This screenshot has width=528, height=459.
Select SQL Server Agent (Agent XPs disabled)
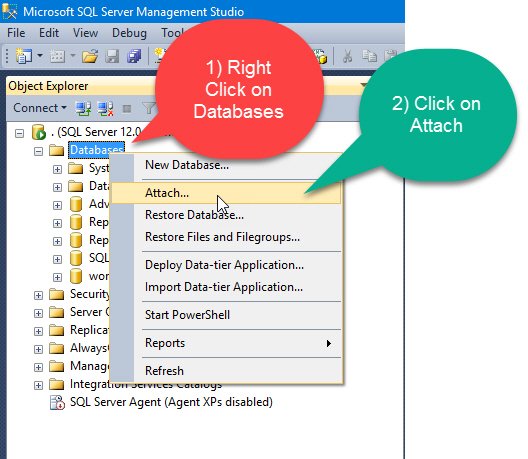click(x=171, y=402)
